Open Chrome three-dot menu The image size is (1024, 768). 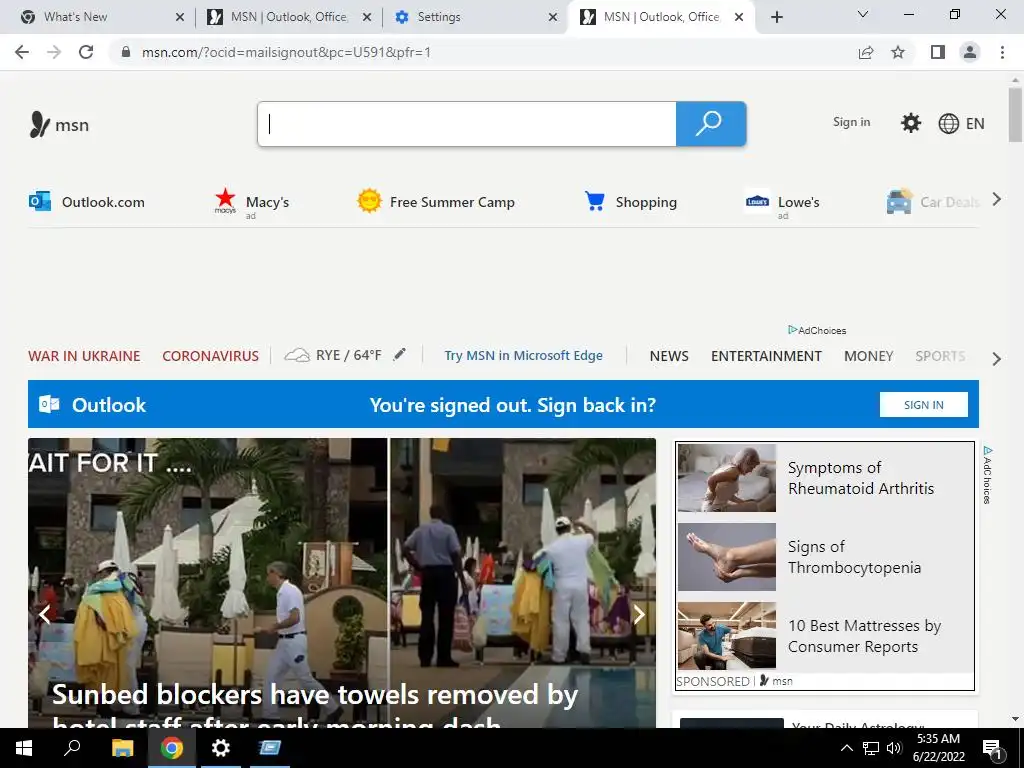coord(1002,52)
